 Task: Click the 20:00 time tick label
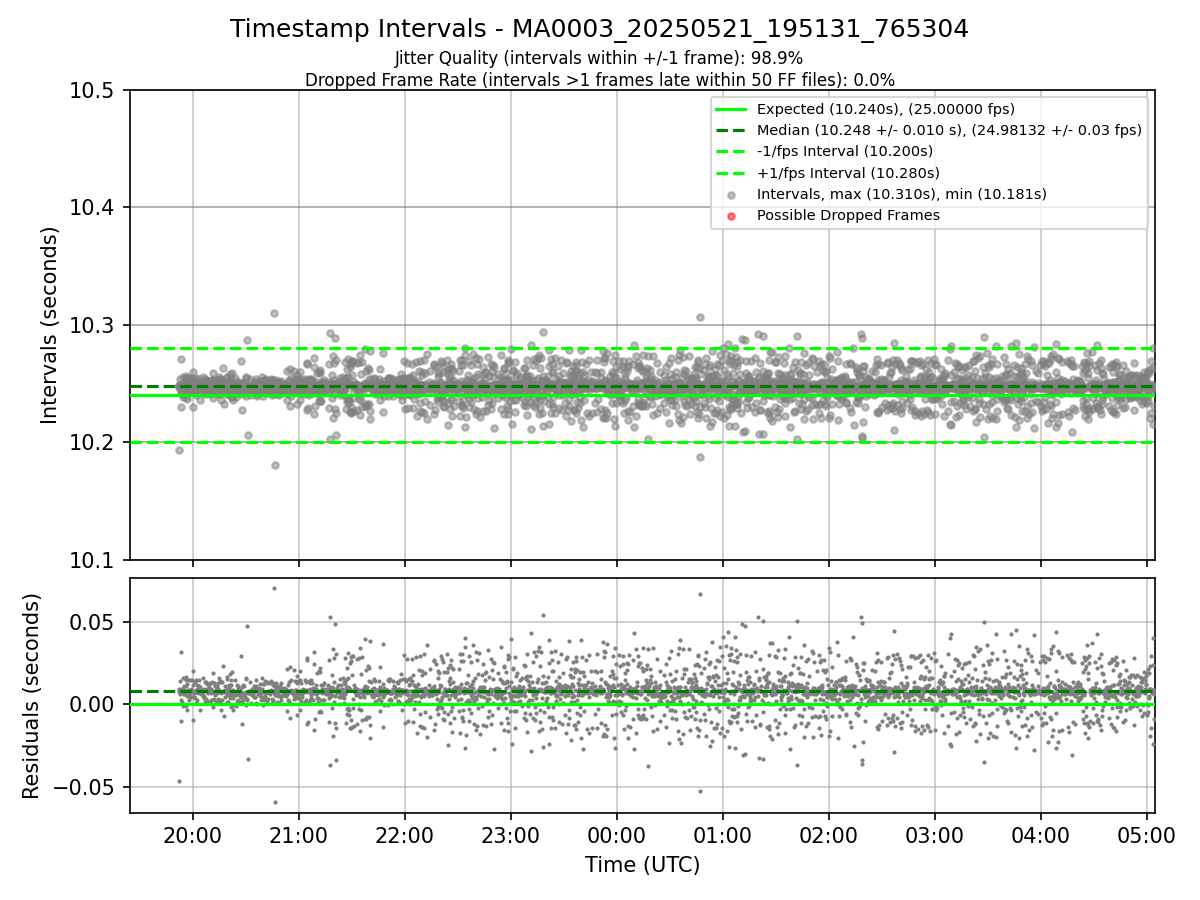point(193,835)
